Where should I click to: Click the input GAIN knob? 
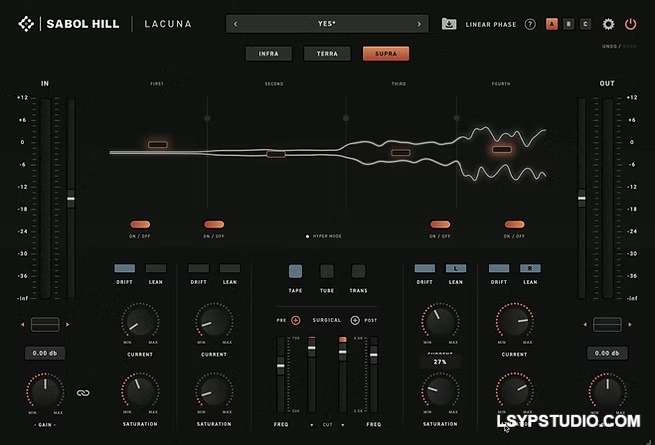tap(45, 392)
